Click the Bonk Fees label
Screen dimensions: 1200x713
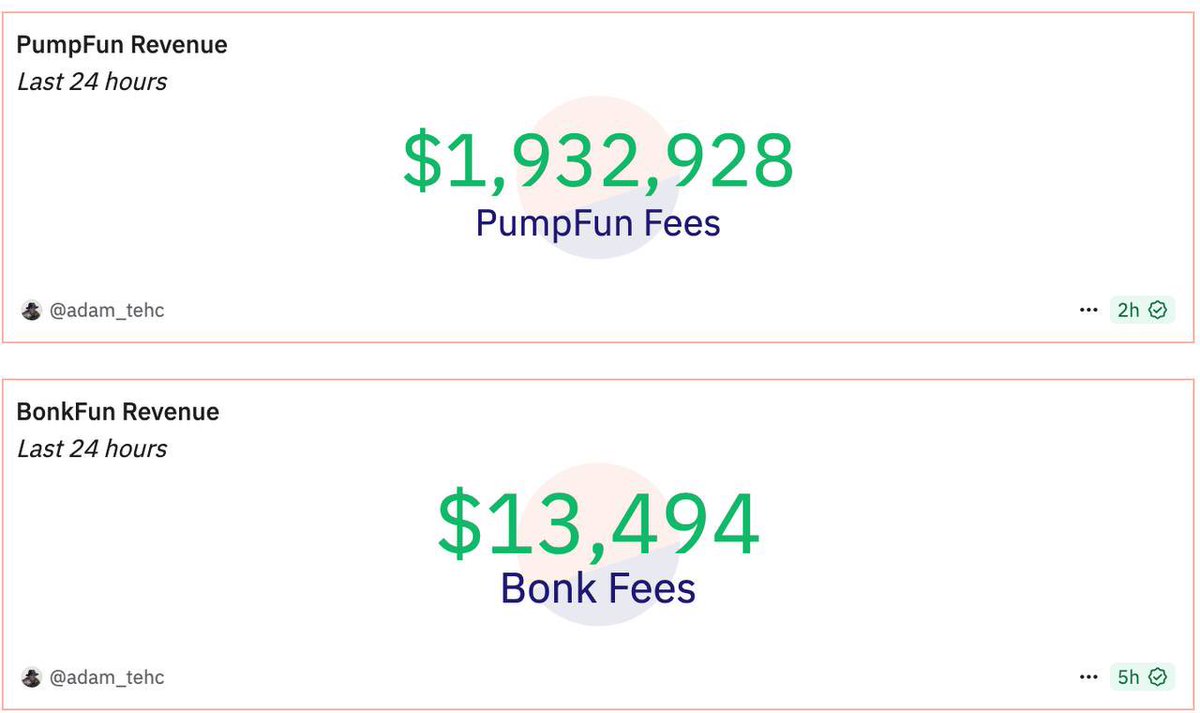(x=598, y=588)
